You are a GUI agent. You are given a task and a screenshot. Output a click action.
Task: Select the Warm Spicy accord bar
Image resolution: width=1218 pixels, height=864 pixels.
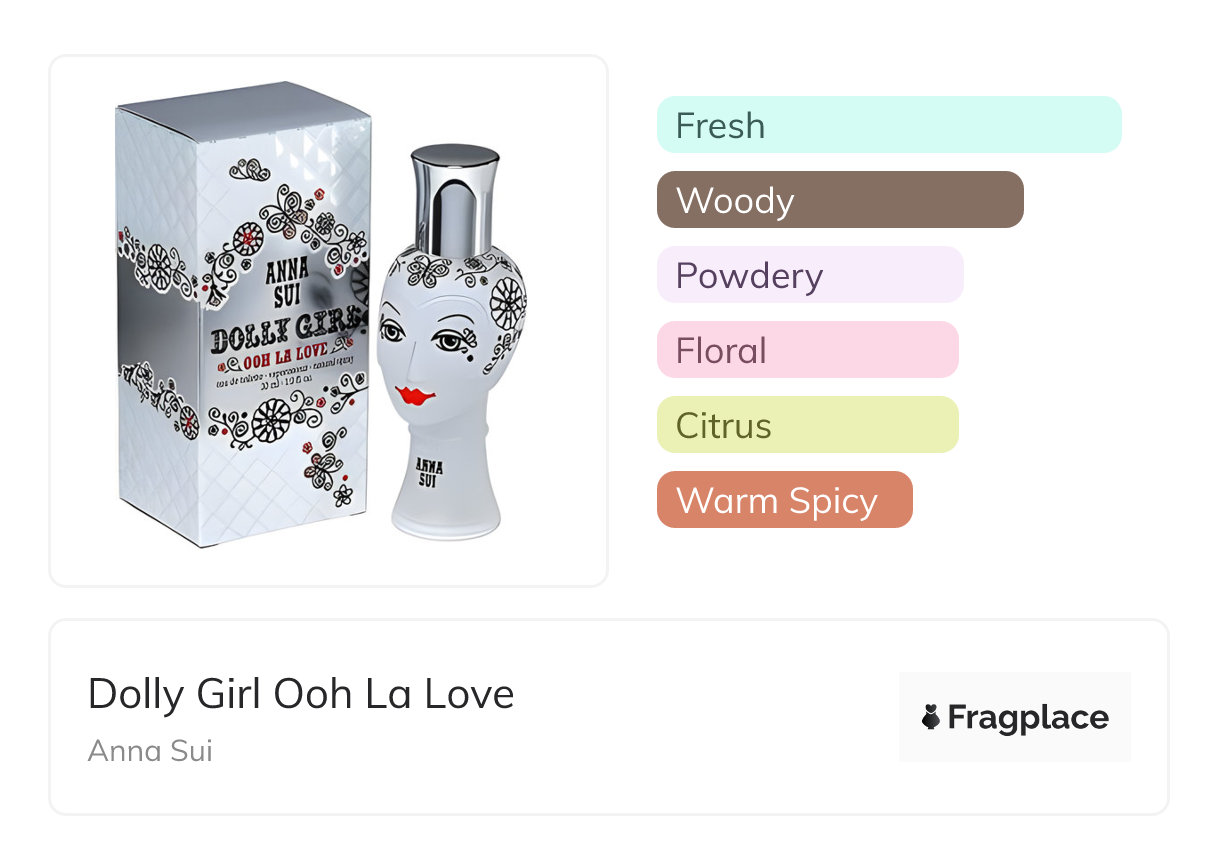click(x=784, y=500)
